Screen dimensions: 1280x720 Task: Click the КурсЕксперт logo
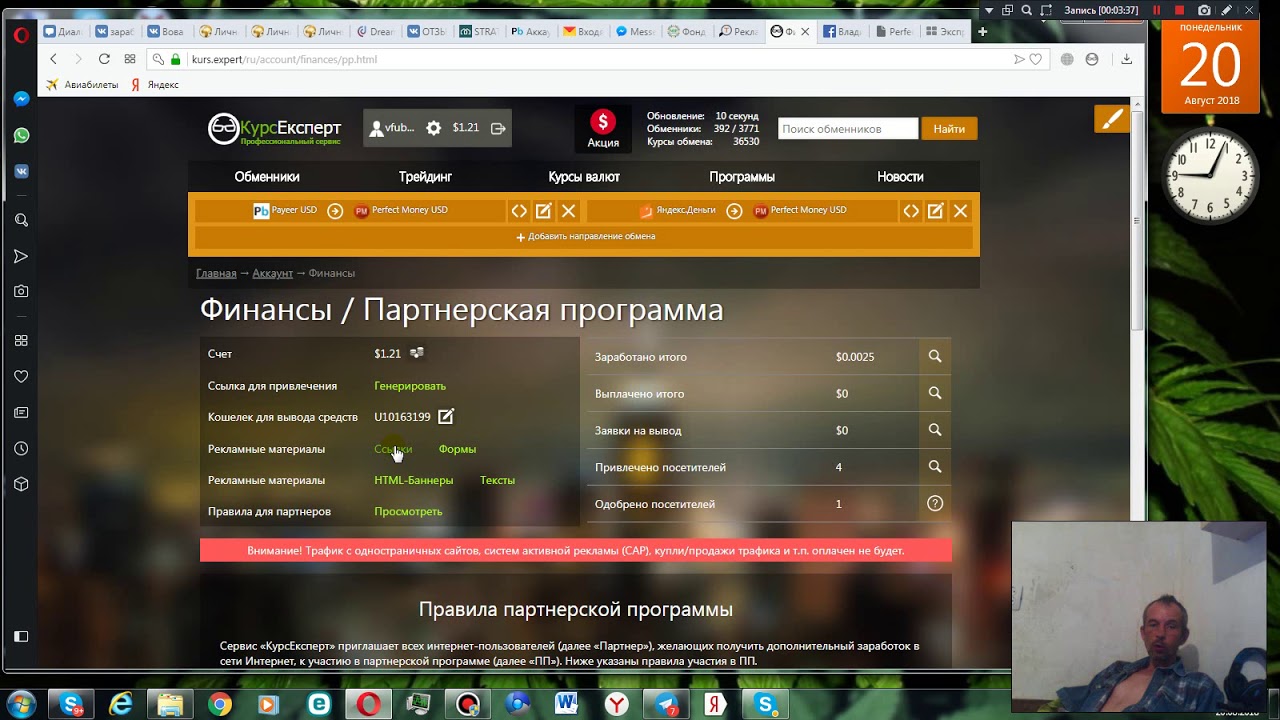[275, 128]
